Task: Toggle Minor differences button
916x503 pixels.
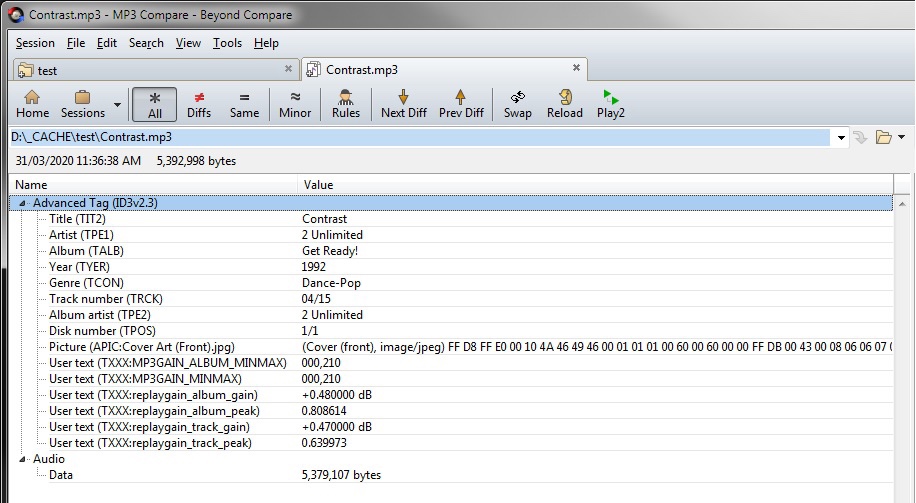Action: tap(295, 104)
